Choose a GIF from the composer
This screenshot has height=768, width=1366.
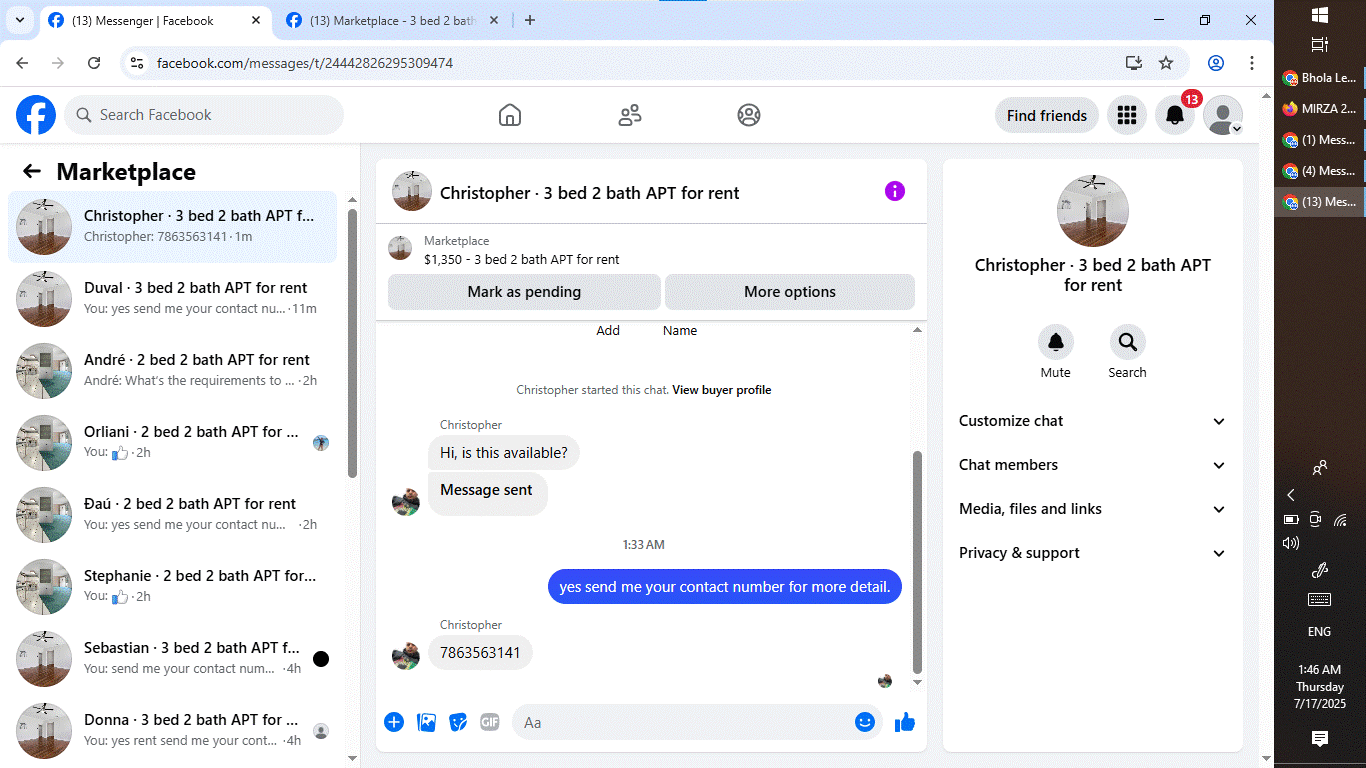489,722
